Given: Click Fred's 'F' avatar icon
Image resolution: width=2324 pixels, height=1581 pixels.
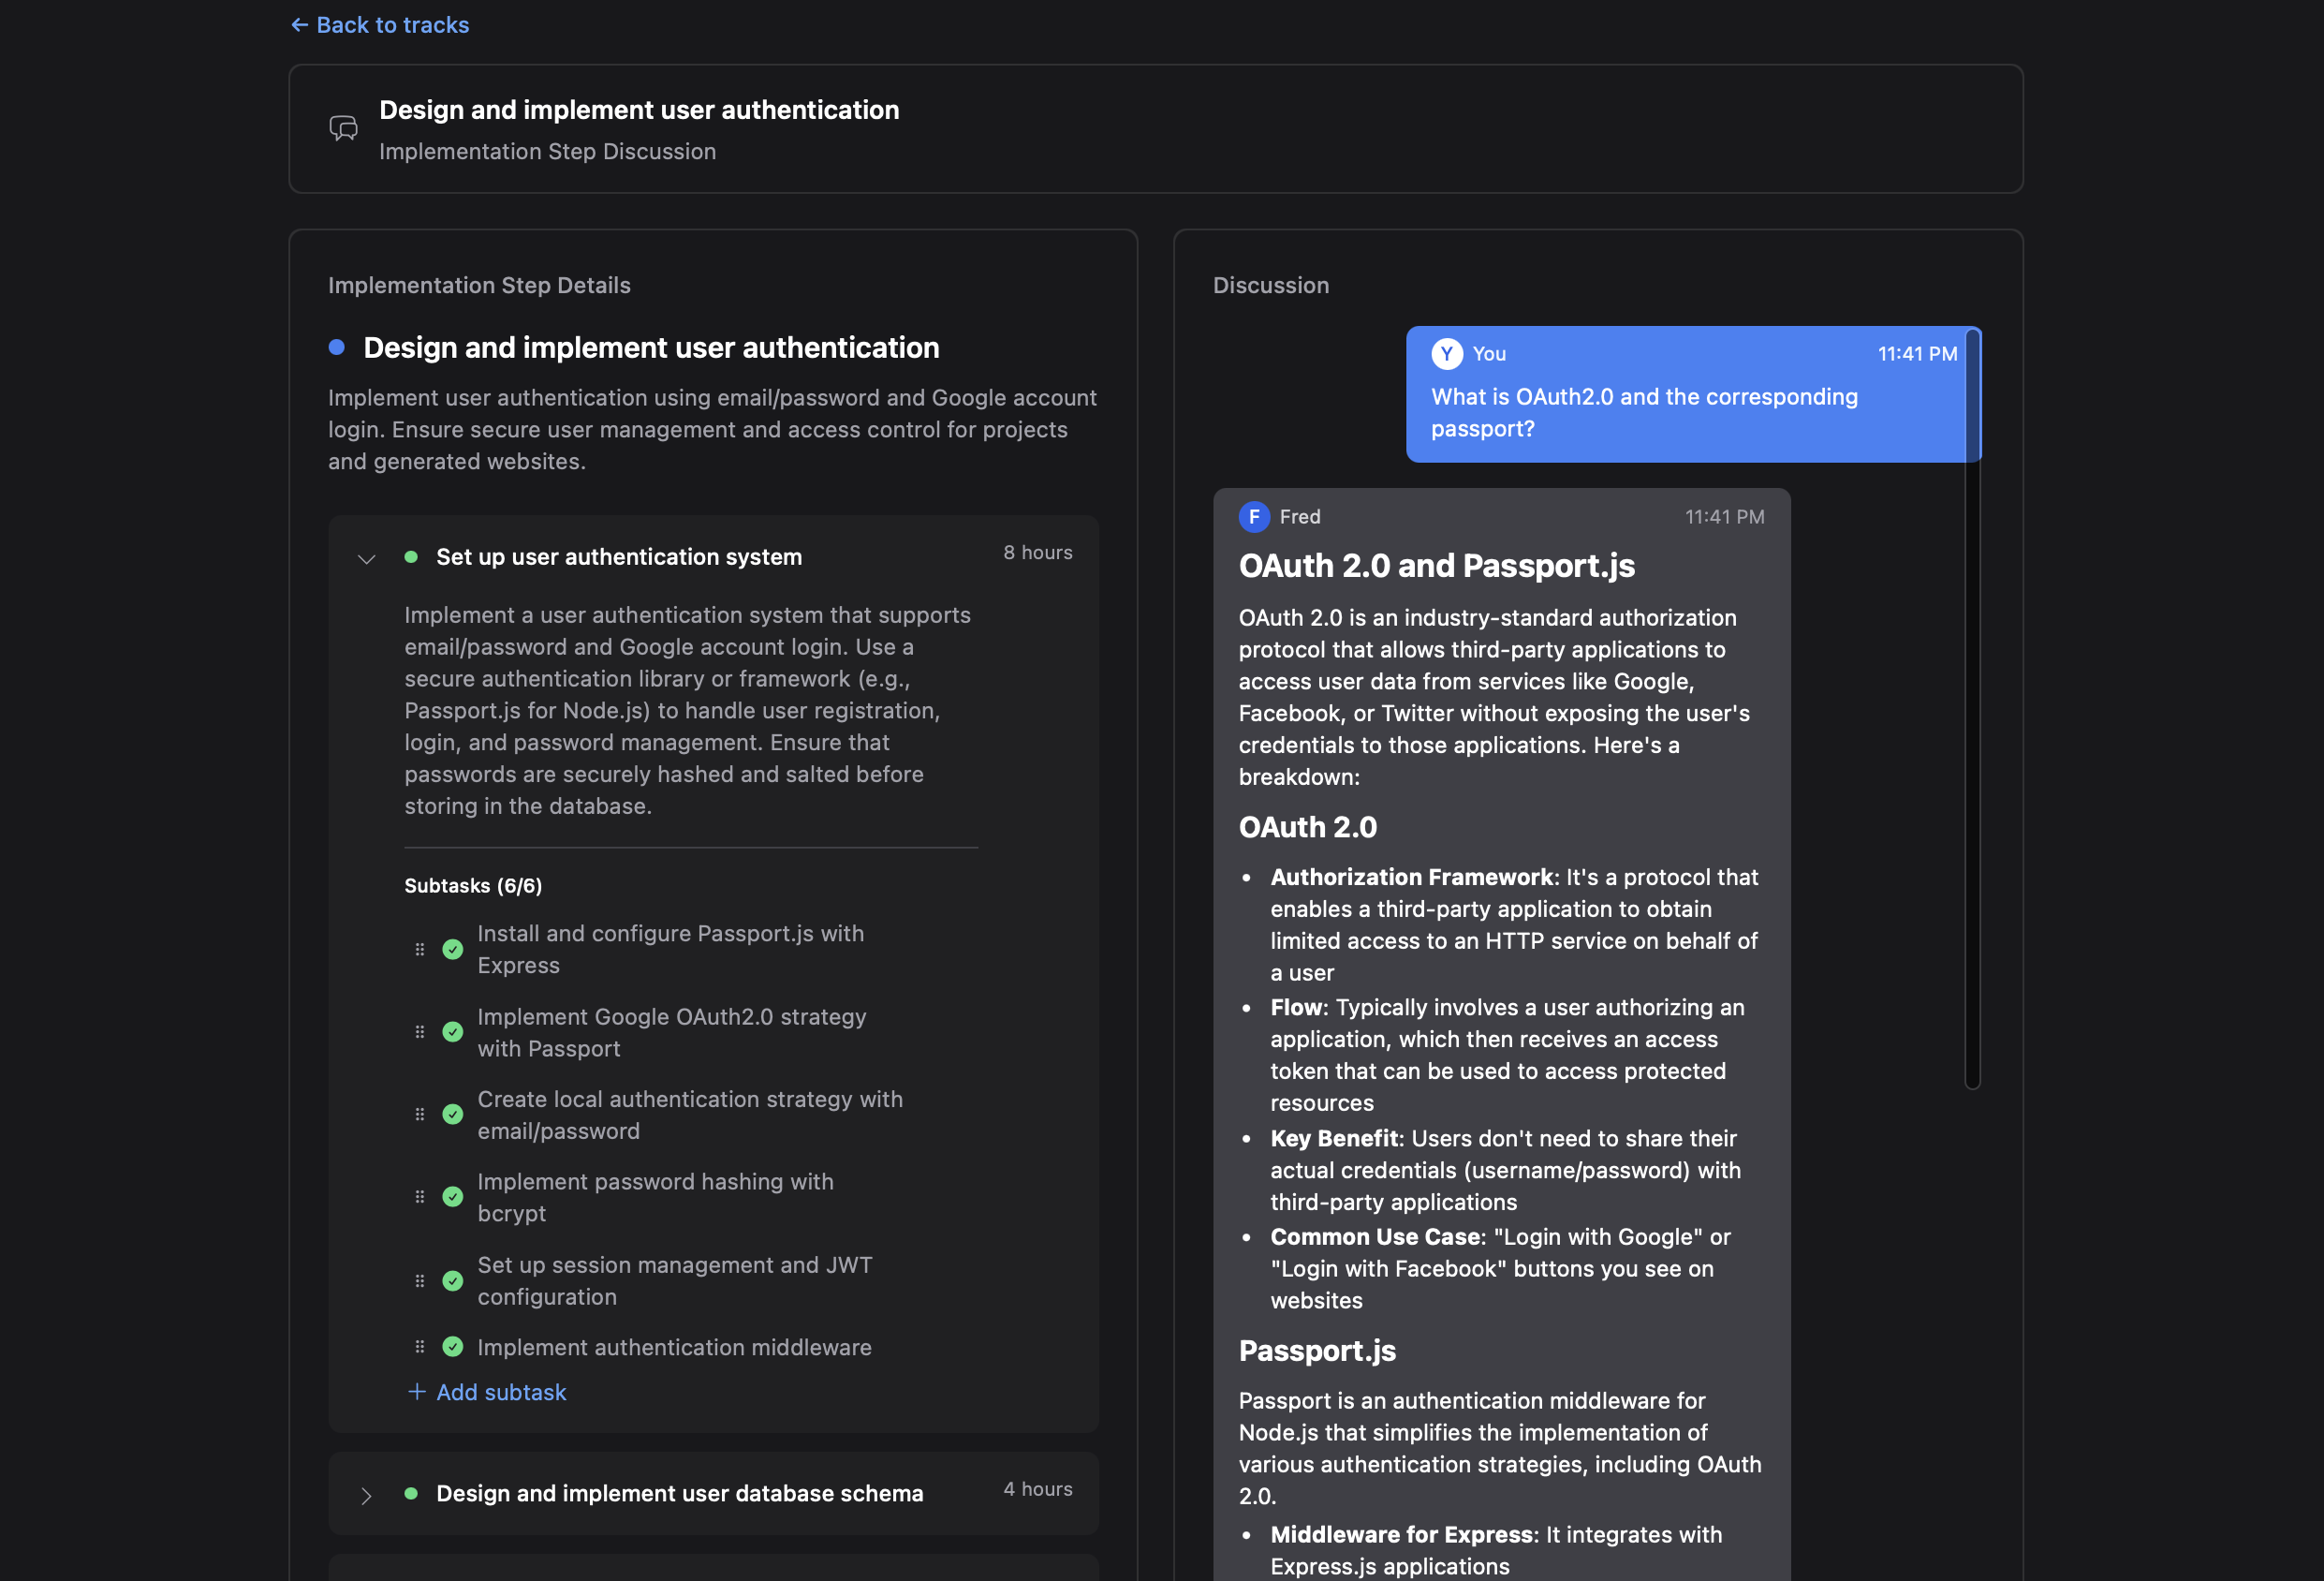Looking at the screenshot, I should [1254, 517].
